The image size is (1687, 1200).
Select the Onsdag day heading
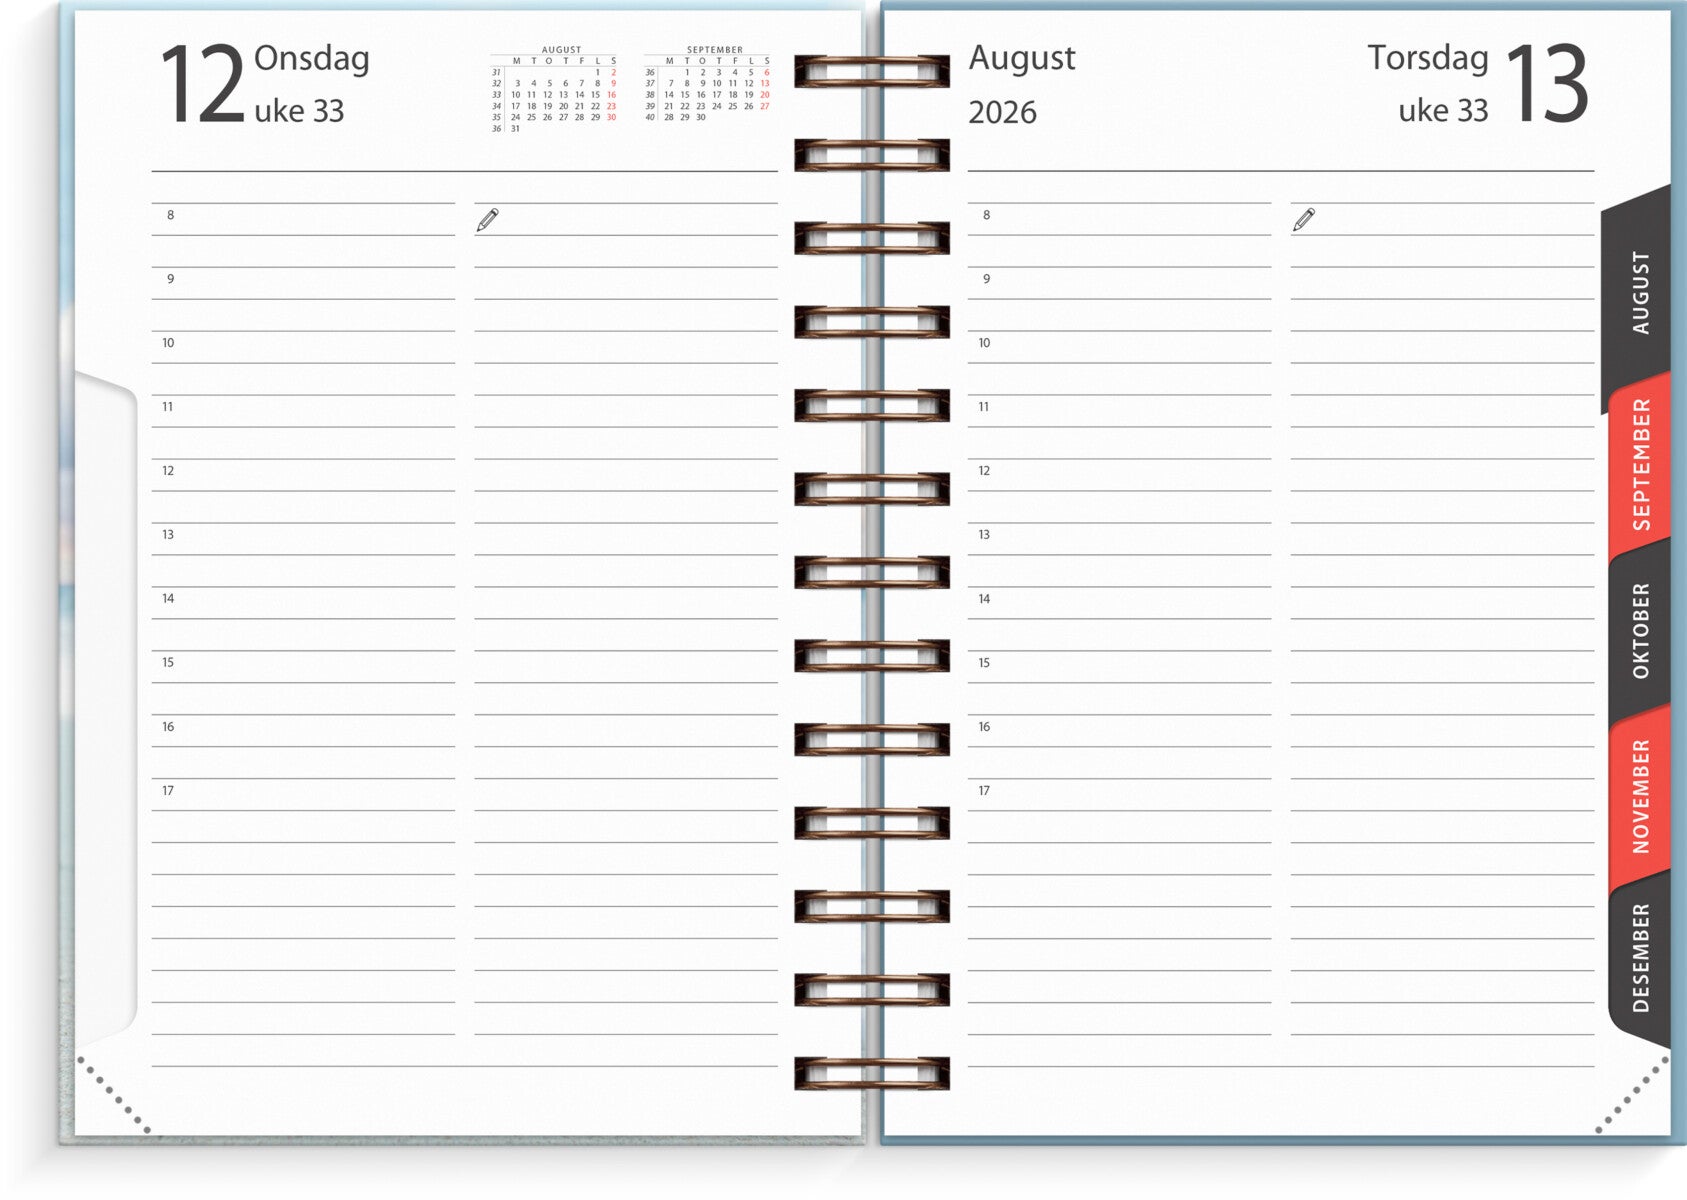click(x=311, y=59)
